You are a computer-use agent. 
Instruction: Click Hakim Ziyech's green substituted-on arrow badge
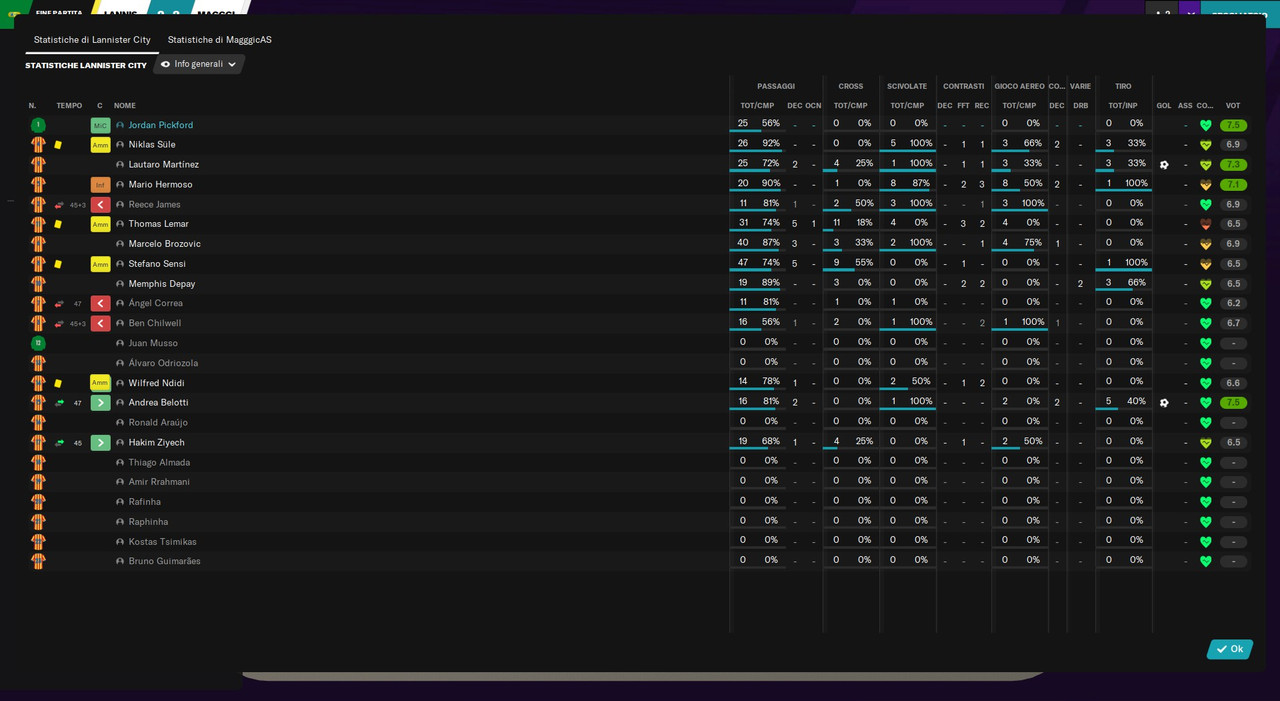click(x=100, y=442)
